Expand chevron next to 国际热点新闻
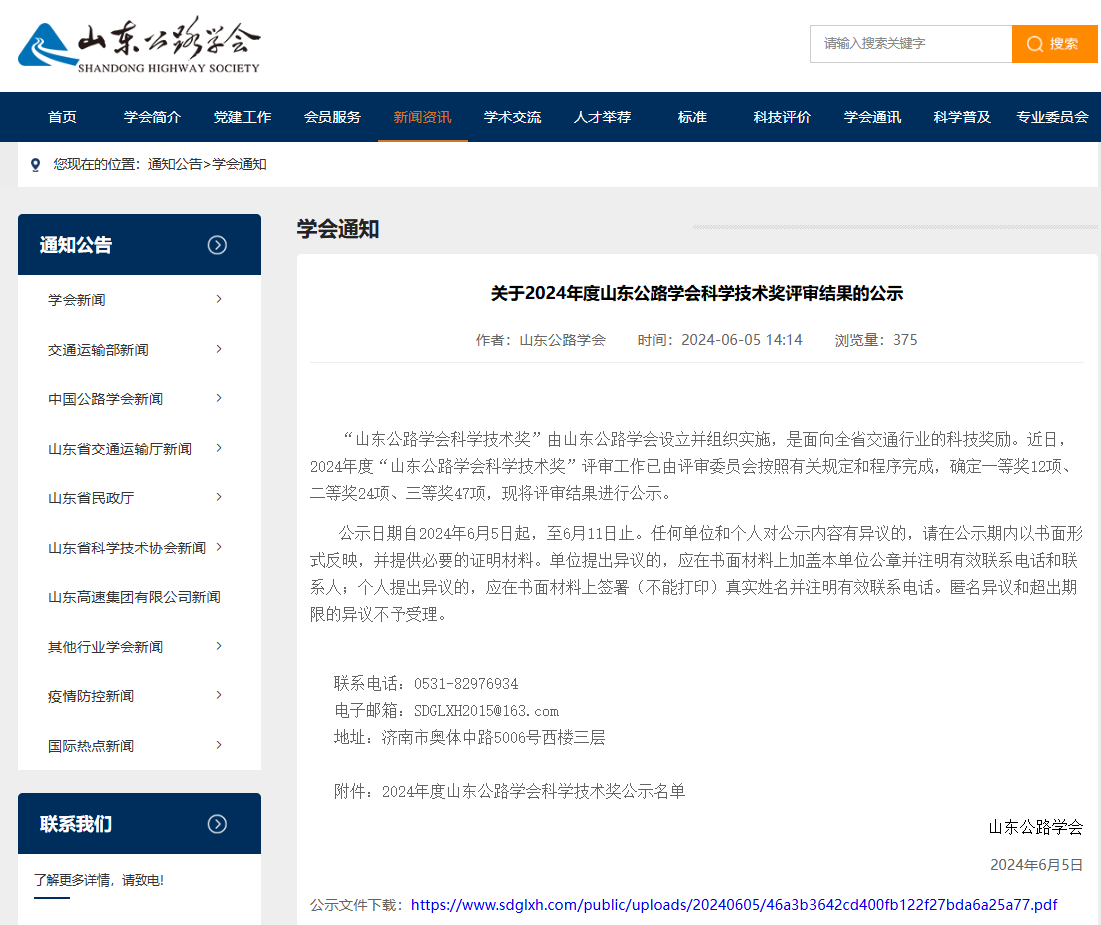Image resolution: width=1101 pixels, height=925 pixels. click(219, 745)
